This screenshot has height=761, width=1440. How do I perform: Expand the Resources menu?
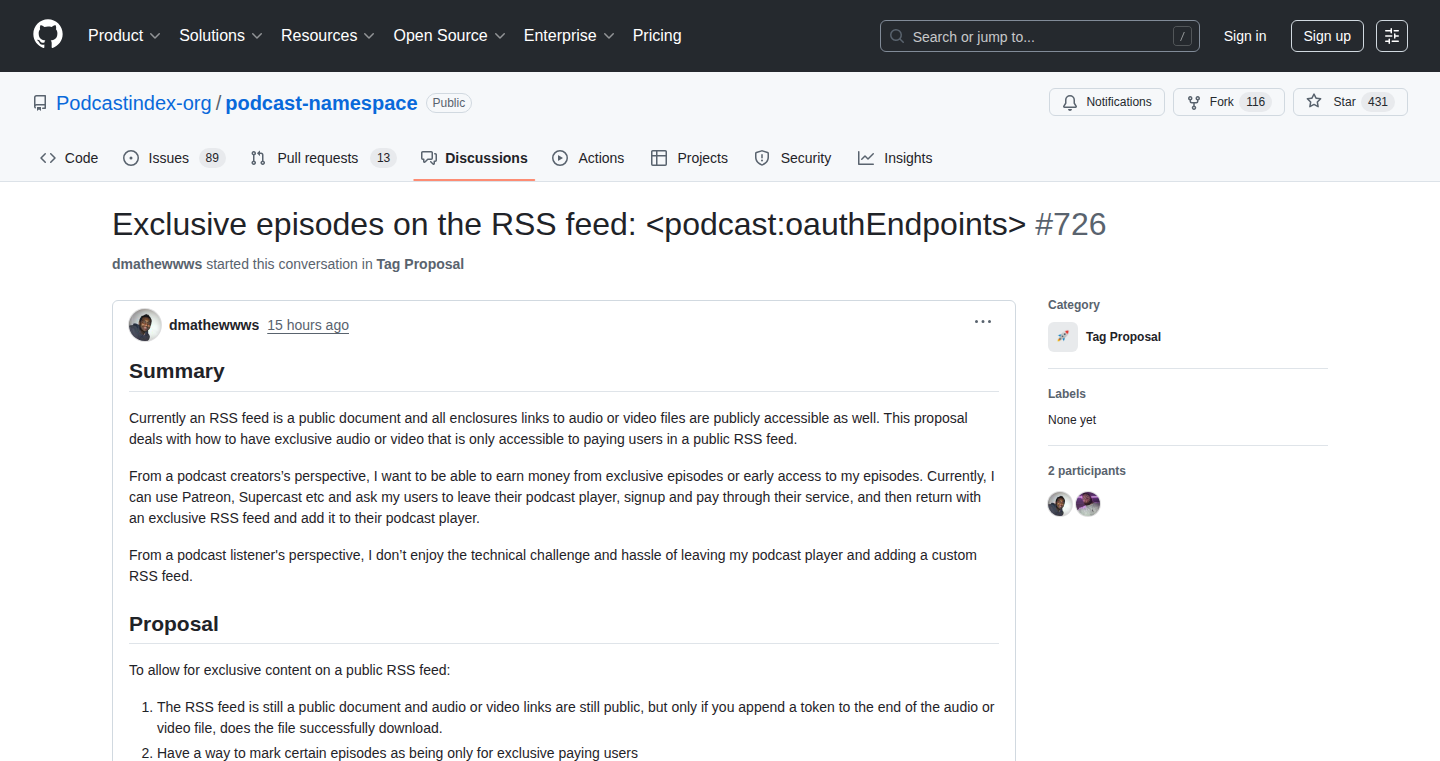point(328,35)
